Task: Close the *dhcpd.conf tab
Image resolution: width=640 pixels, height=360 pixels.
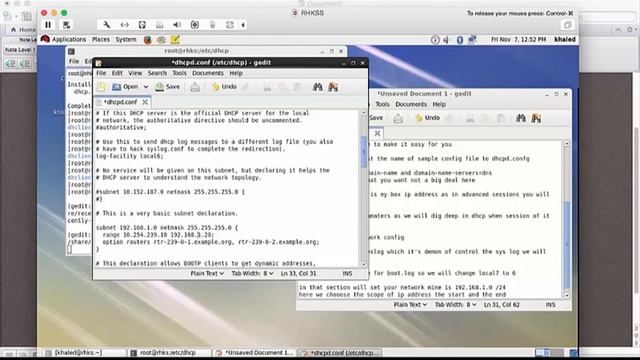Action: (x=145, y=102)
